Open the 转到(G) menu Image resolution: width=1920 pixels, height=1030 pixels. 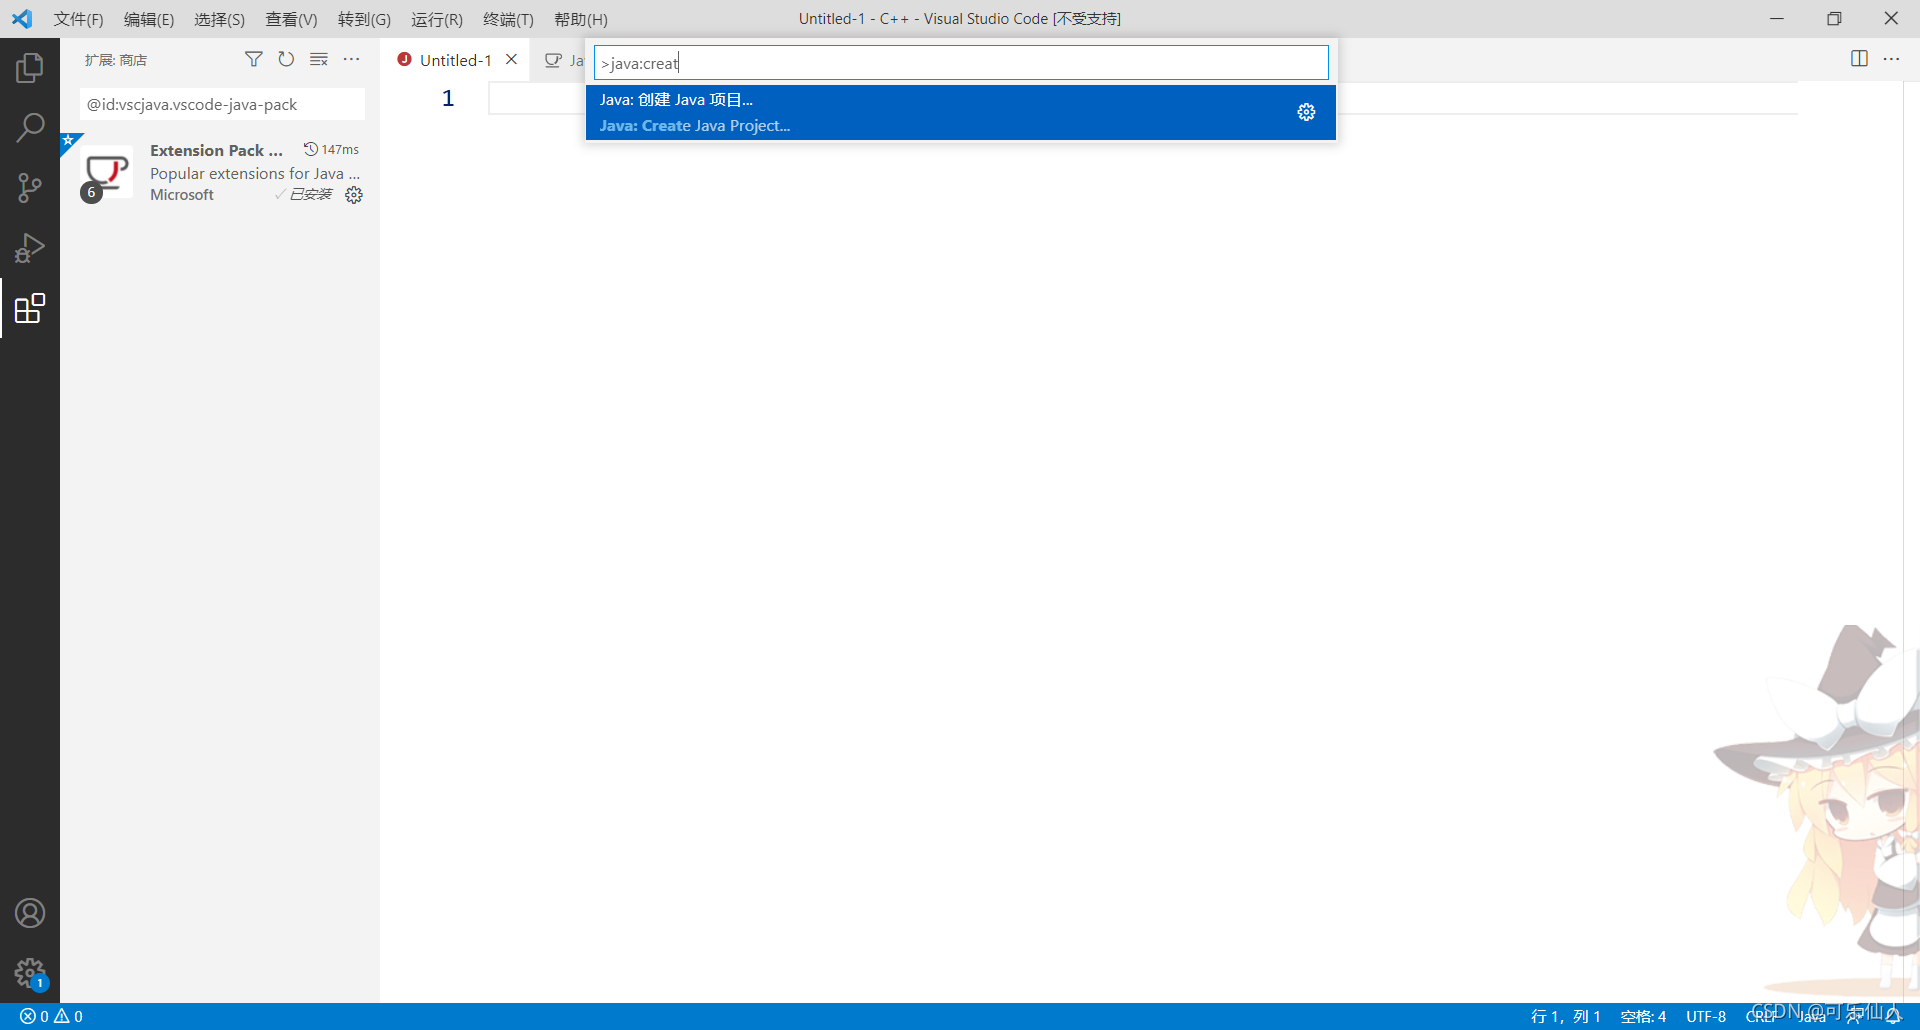(364, 19)
